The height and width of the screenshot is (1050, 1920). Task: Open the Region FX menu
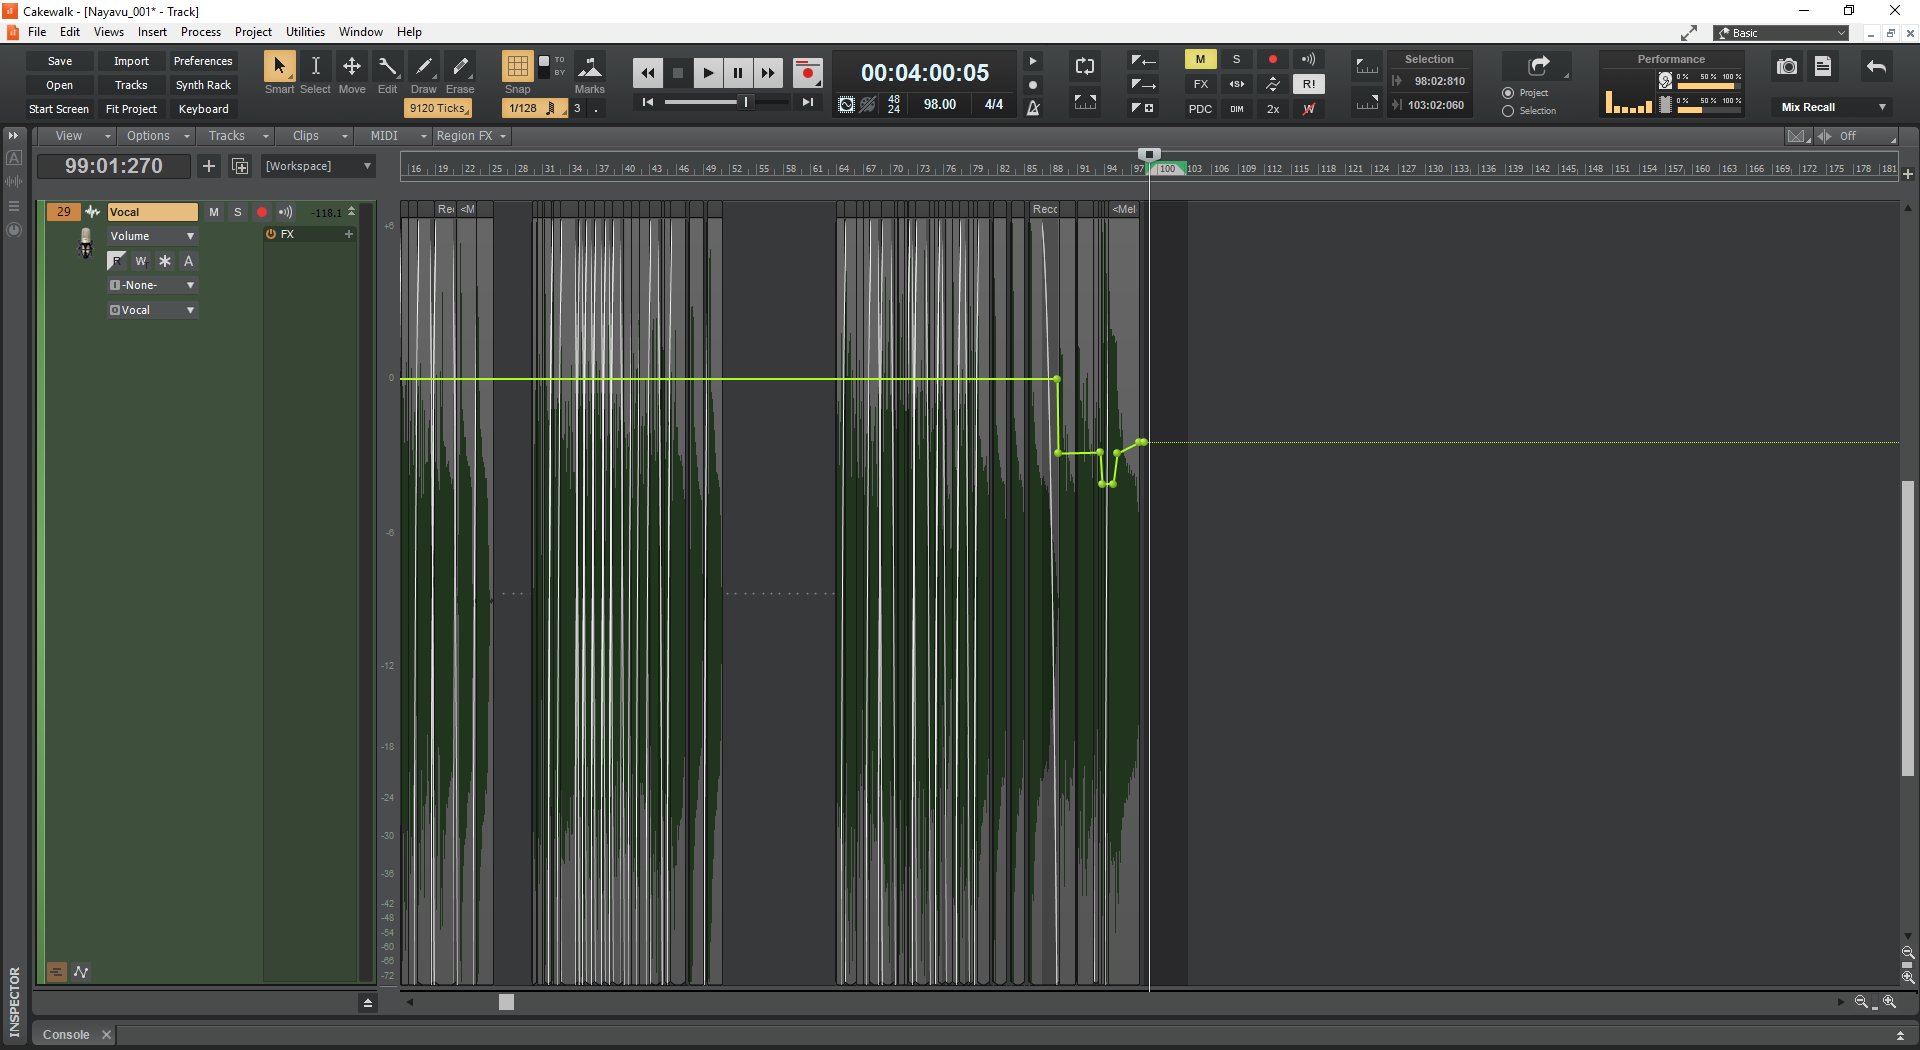pyautogui.click(x=470, y=136)
